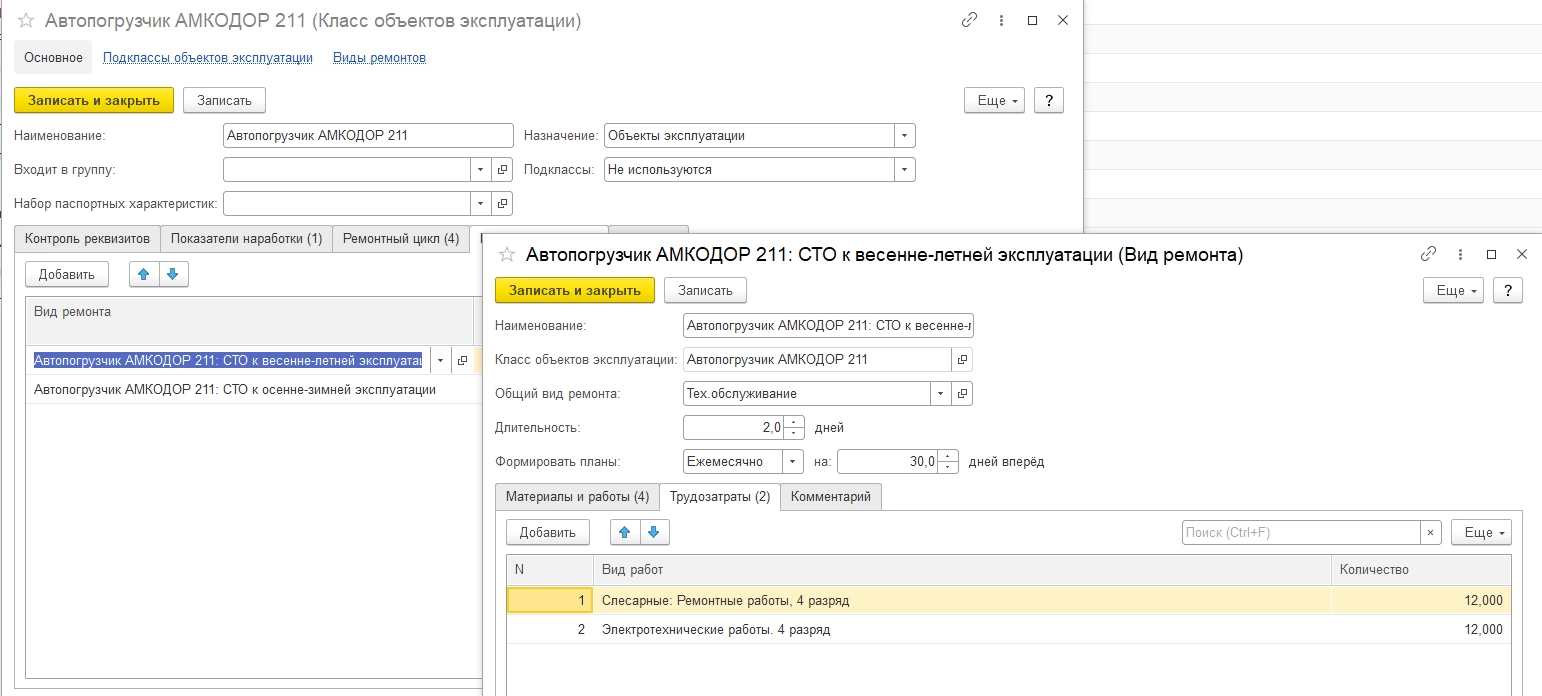Adjust дней вперёд spinner arrows

pyautogui.click(x=948, y=462)
